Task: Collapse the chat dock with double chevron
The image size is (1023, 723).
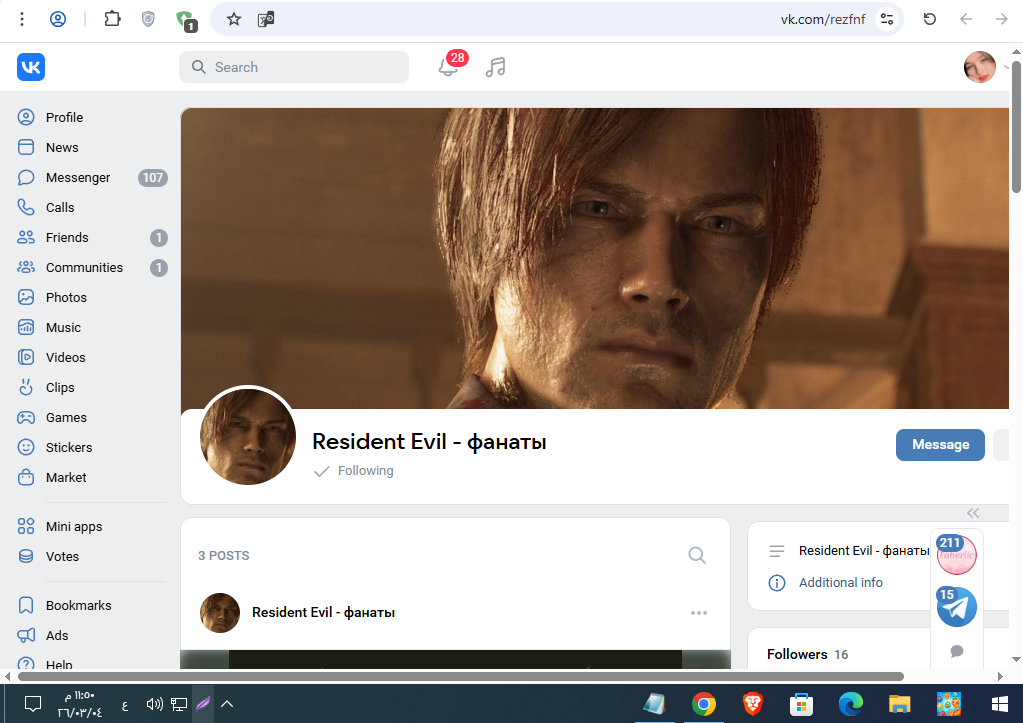Action: [973, 513]
